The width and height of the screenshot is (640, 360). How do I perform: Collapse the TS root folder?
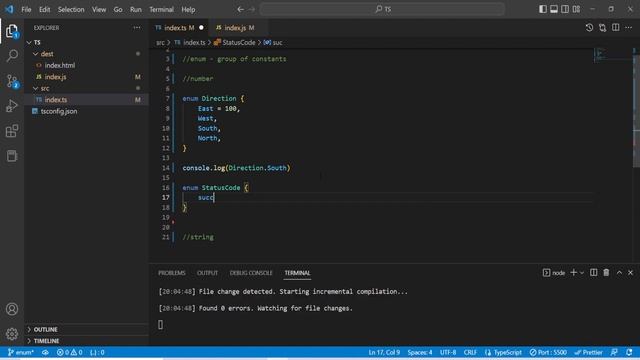[x=29, y=42]
